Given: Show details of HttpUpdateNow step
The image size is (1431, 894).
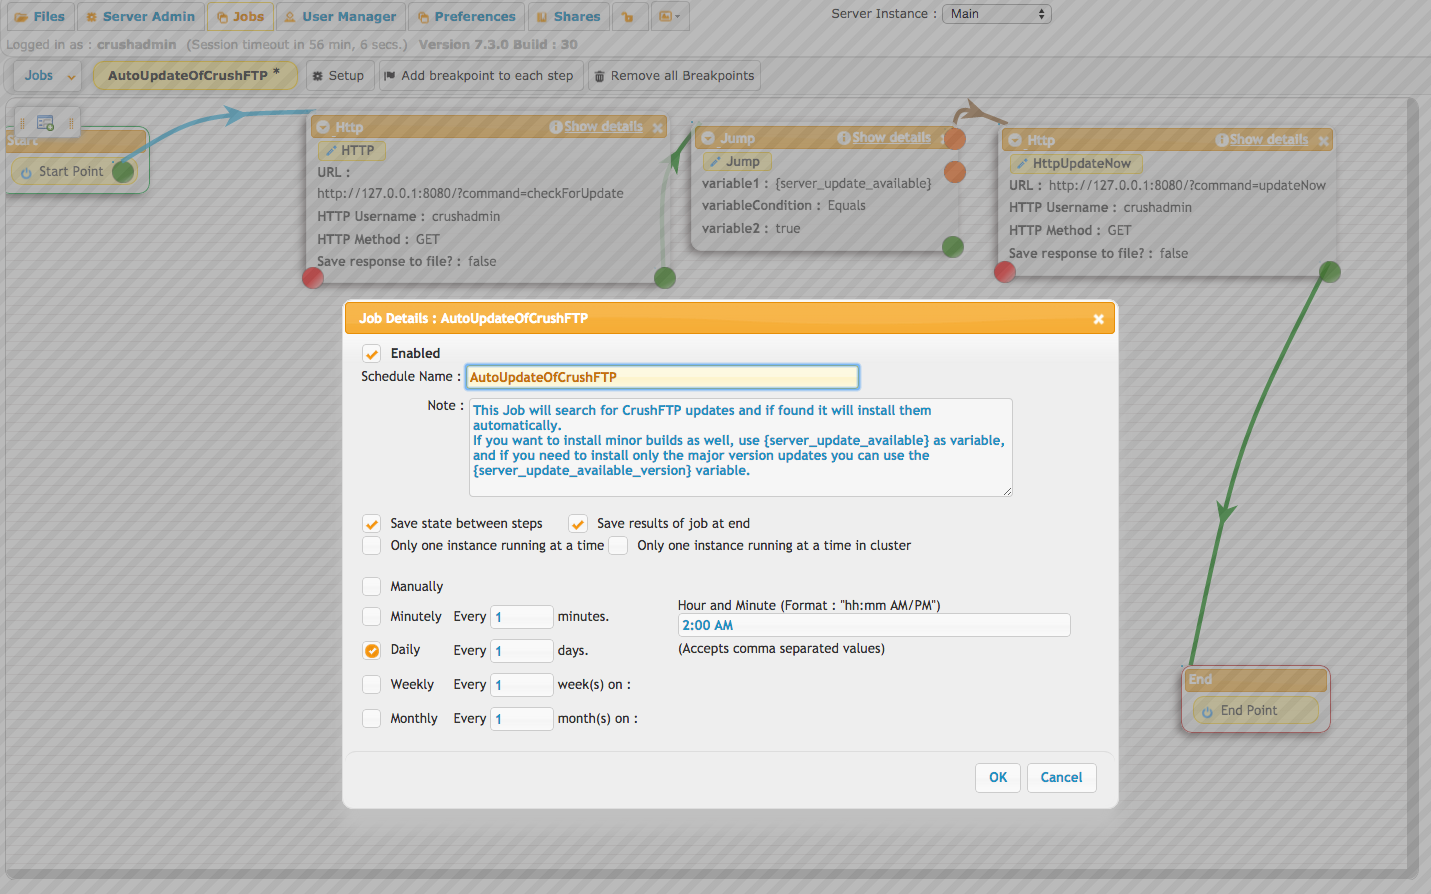Looking at the screenshot, I should (1269, 140).
